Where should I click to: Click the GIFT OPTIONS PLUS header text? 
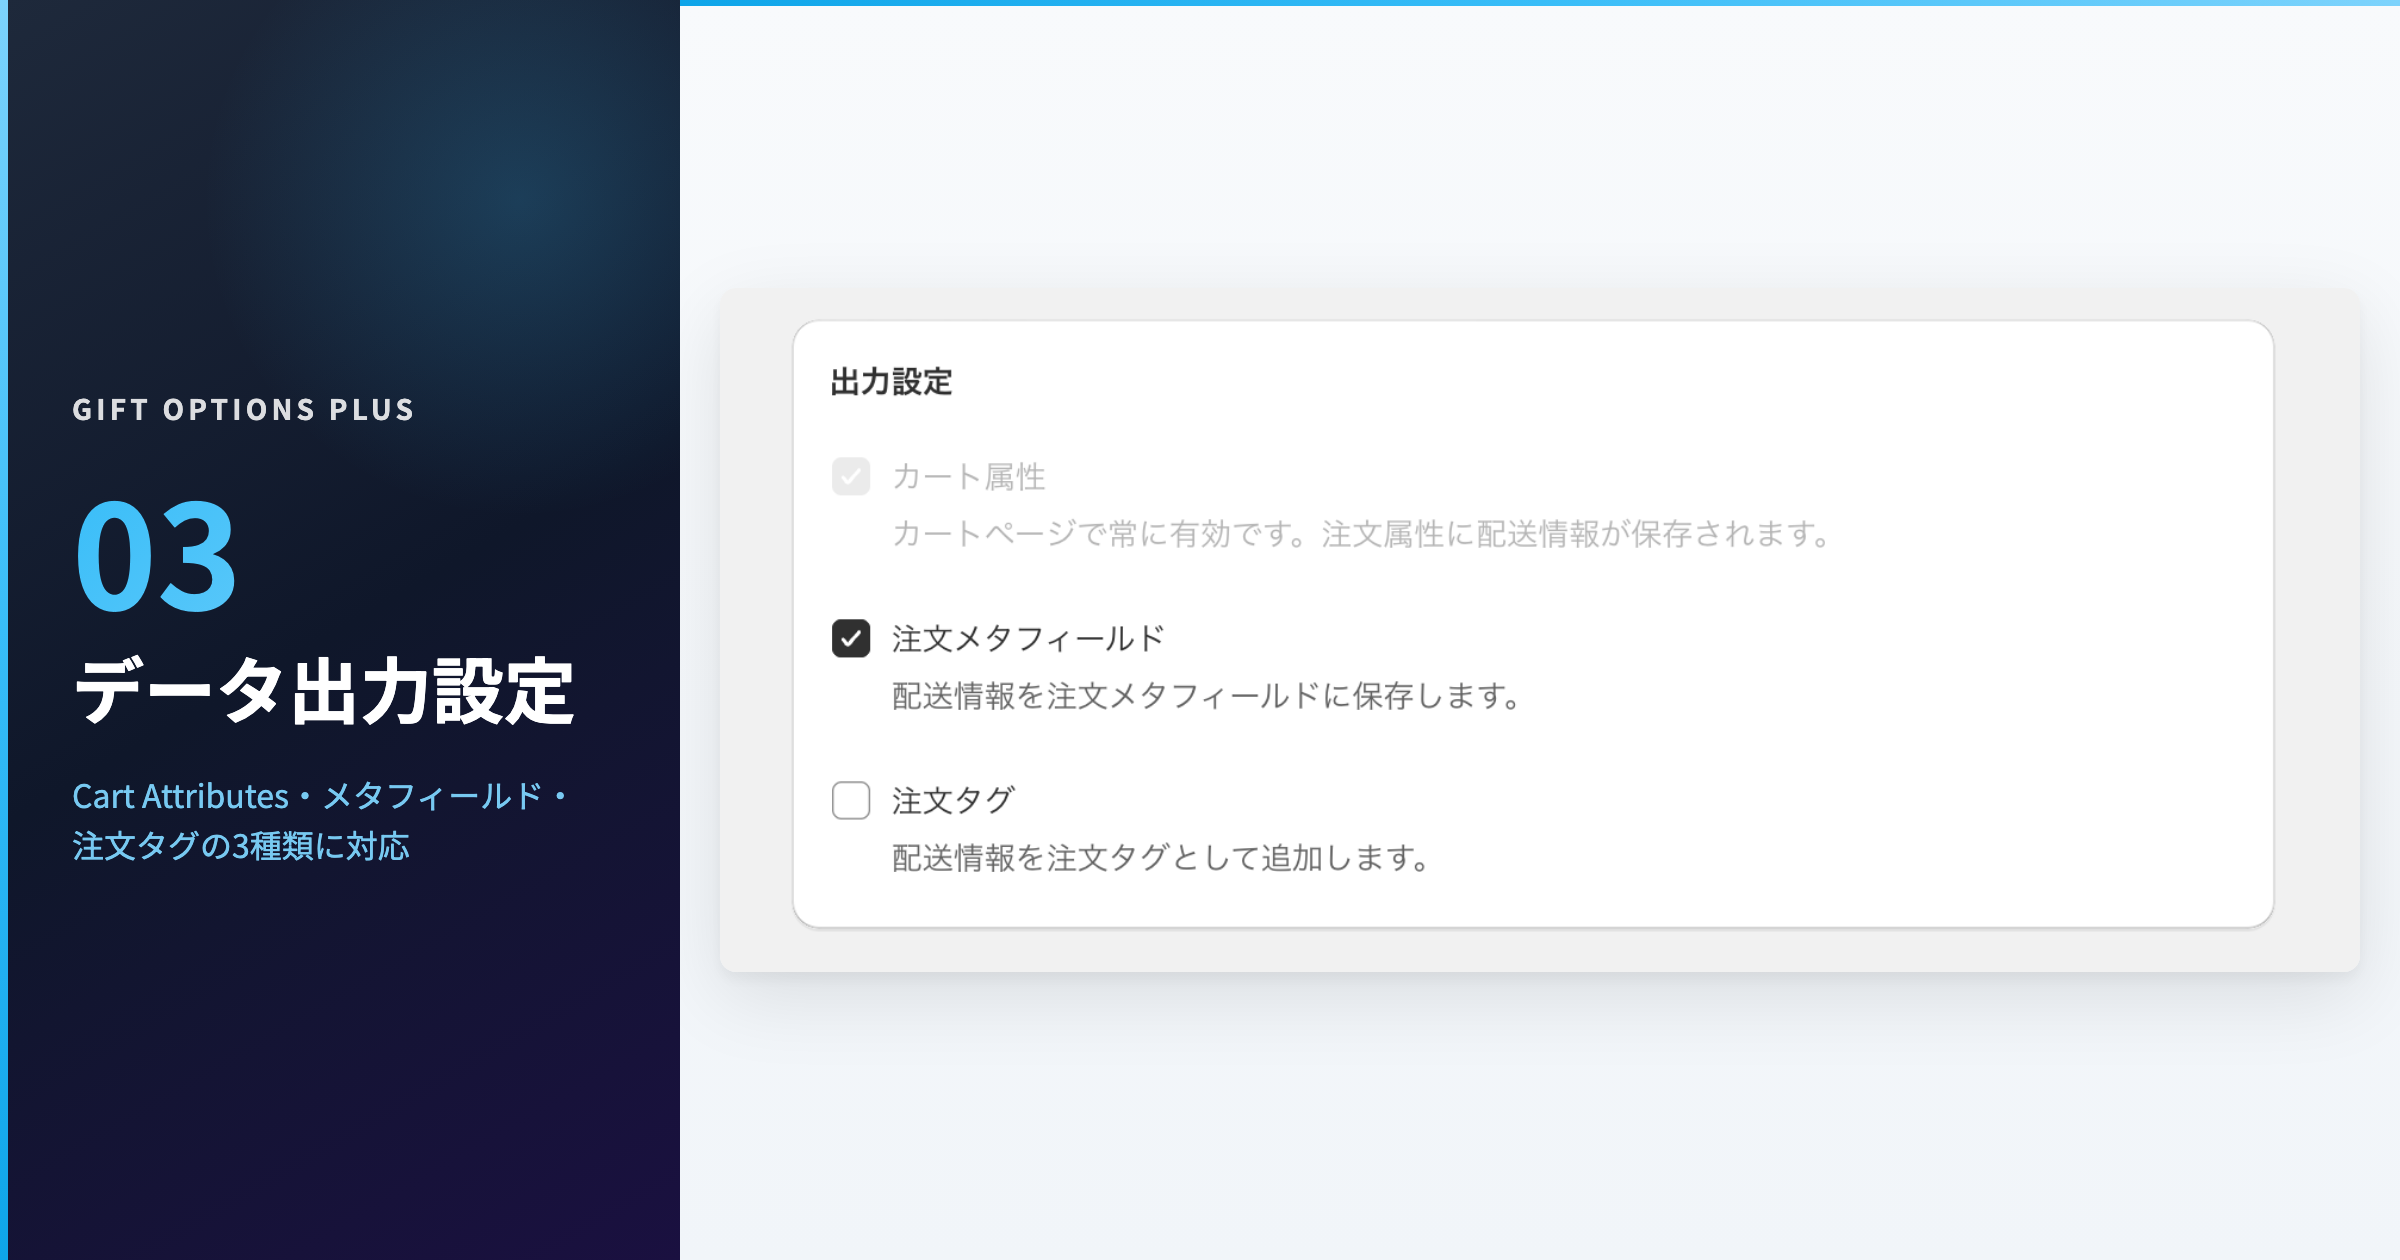pyautogui.click(x=243, y=410)
